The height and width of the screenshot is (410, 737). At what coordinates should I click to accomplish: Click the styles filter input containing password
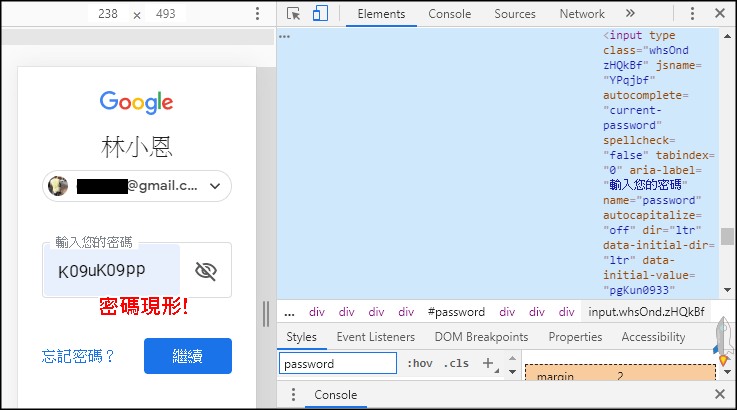coord(338,364)
